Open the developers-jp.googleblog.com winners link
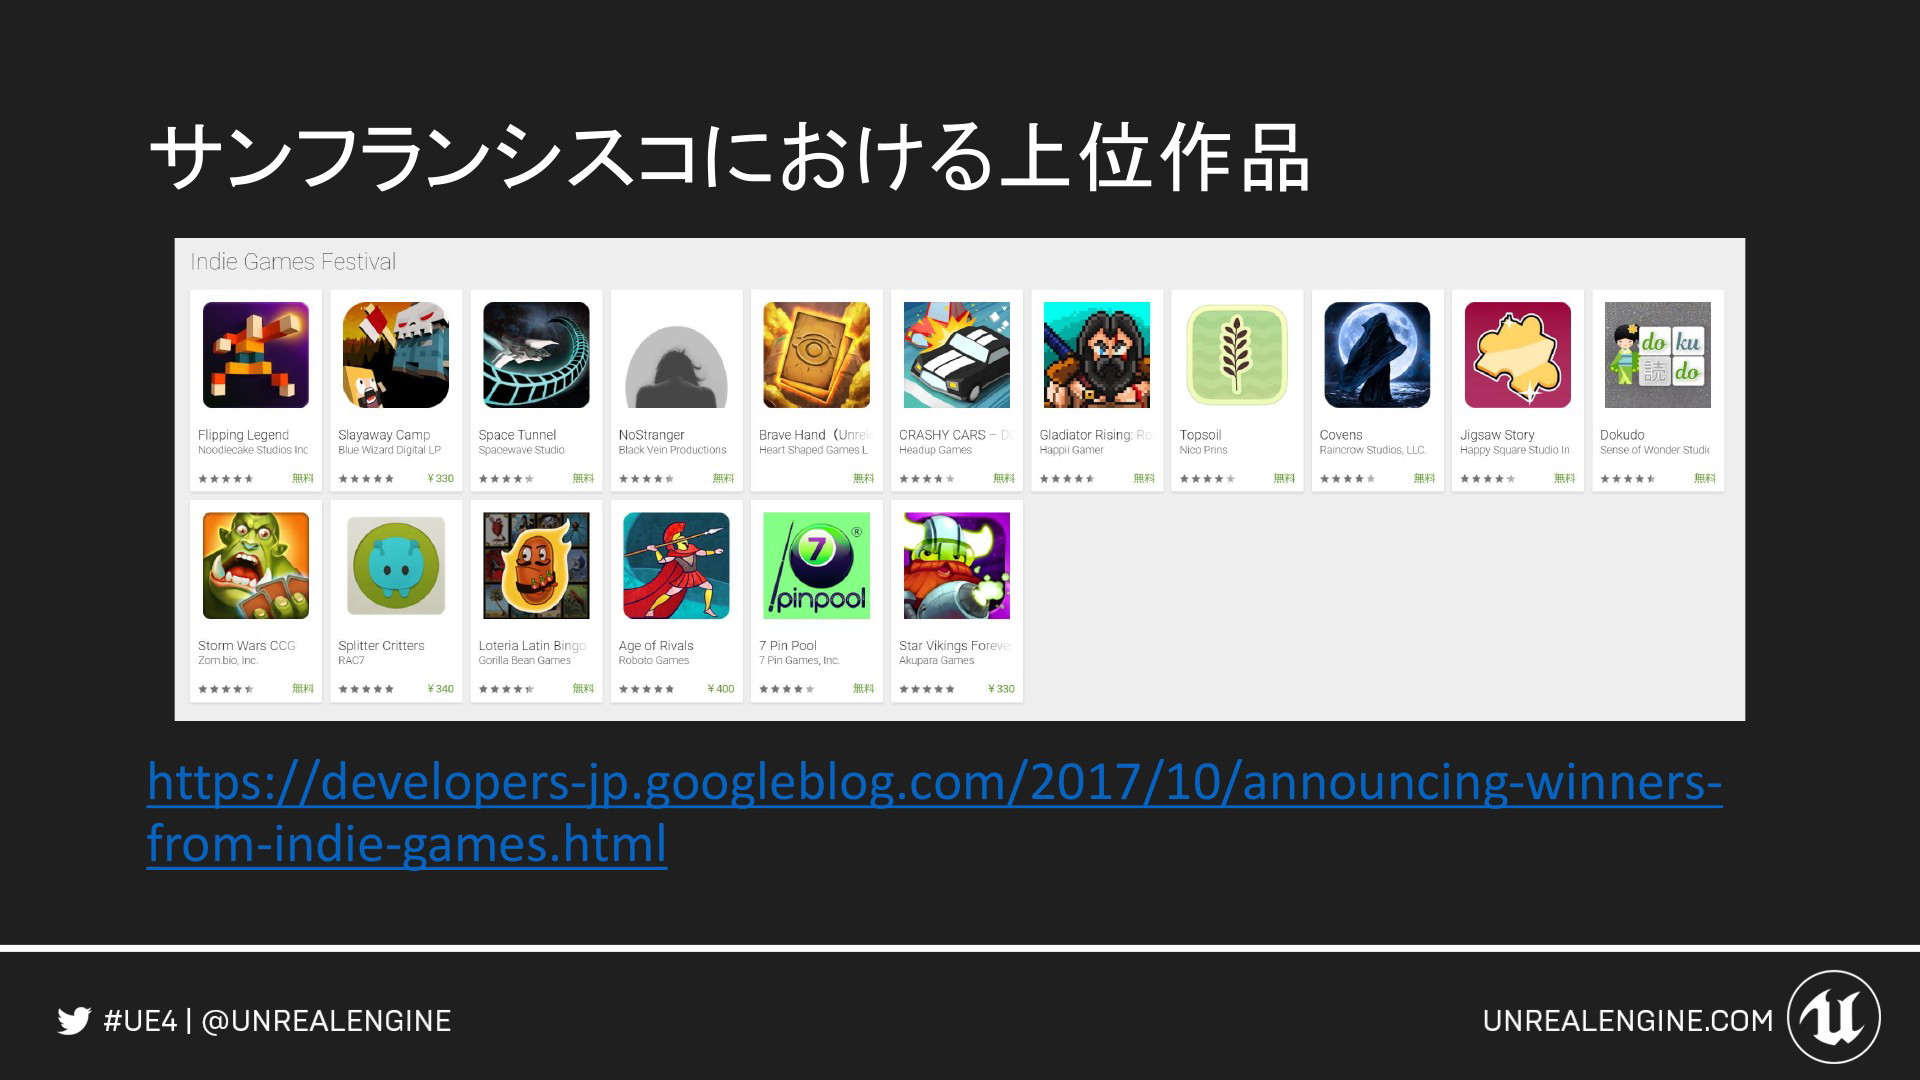The width and height of the screenshot is (1920, 1080). point(934,812)
